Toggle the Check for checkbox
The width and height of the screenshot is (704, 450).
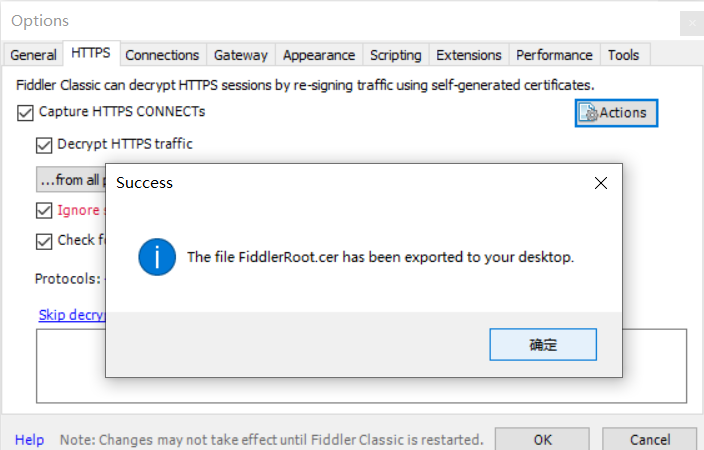coord(44,240)
